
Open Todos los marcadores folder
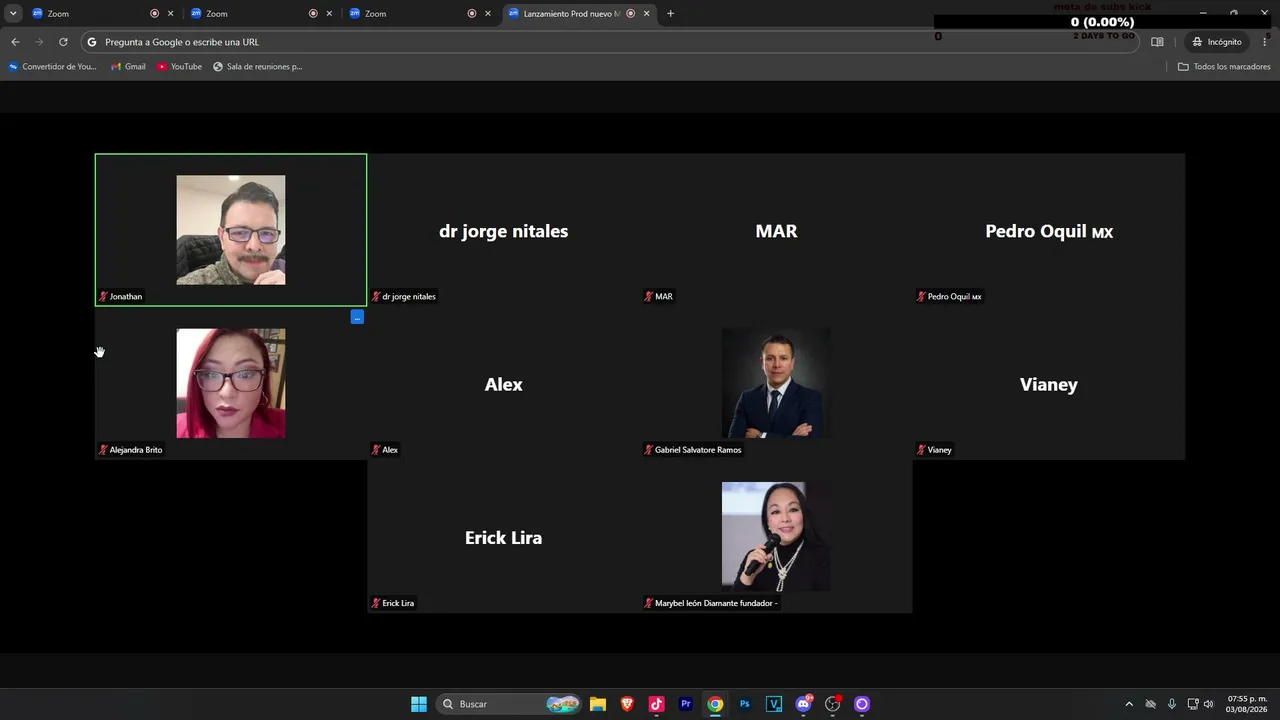(1224, 67)
